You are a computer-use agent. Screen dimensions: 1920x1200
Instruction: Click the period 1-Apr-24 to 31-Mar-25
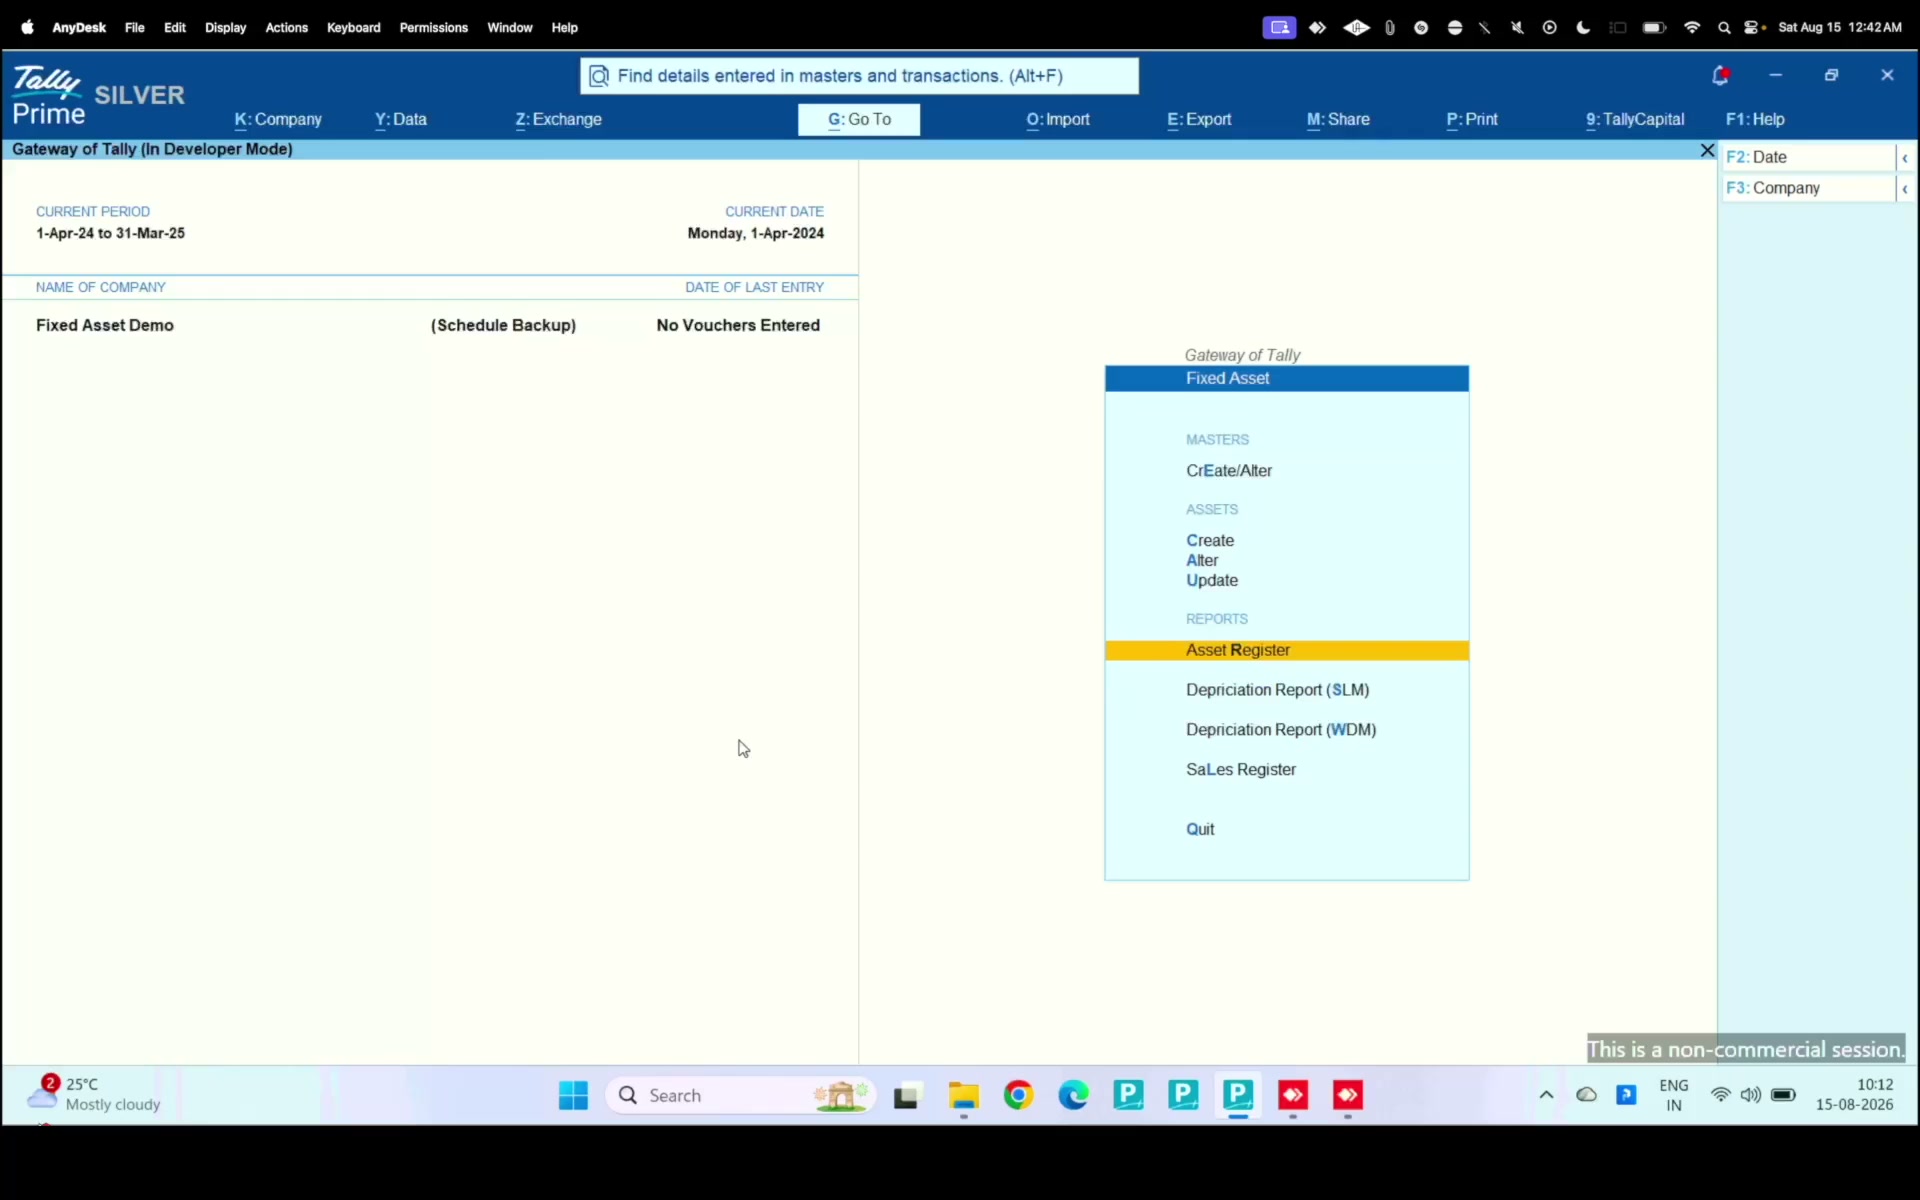(110, 233)
